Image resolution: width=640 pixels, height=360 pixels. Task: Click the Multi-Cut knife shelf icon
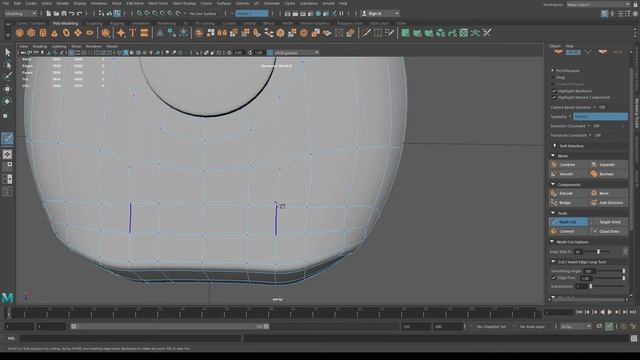tap(366, 33)
